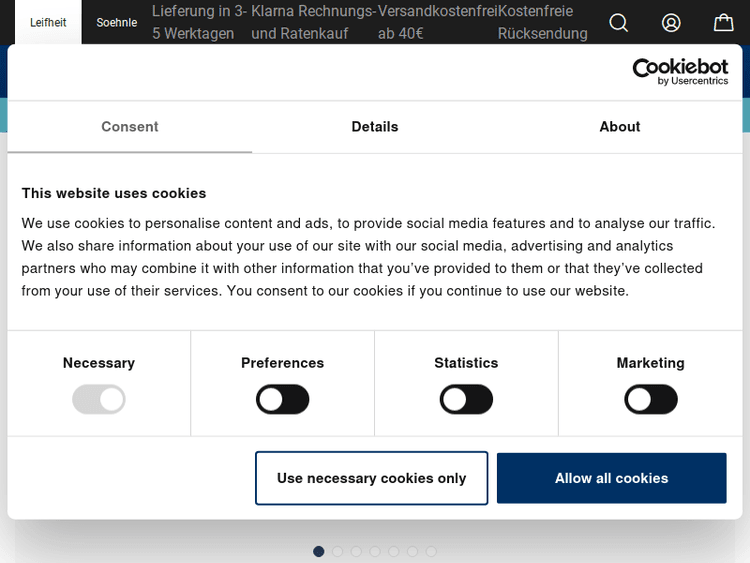Image resolution: width=750 pixels, height=563 pixels.
Task: Switch to the Leifheit brand tab
Action: [48, 22]
